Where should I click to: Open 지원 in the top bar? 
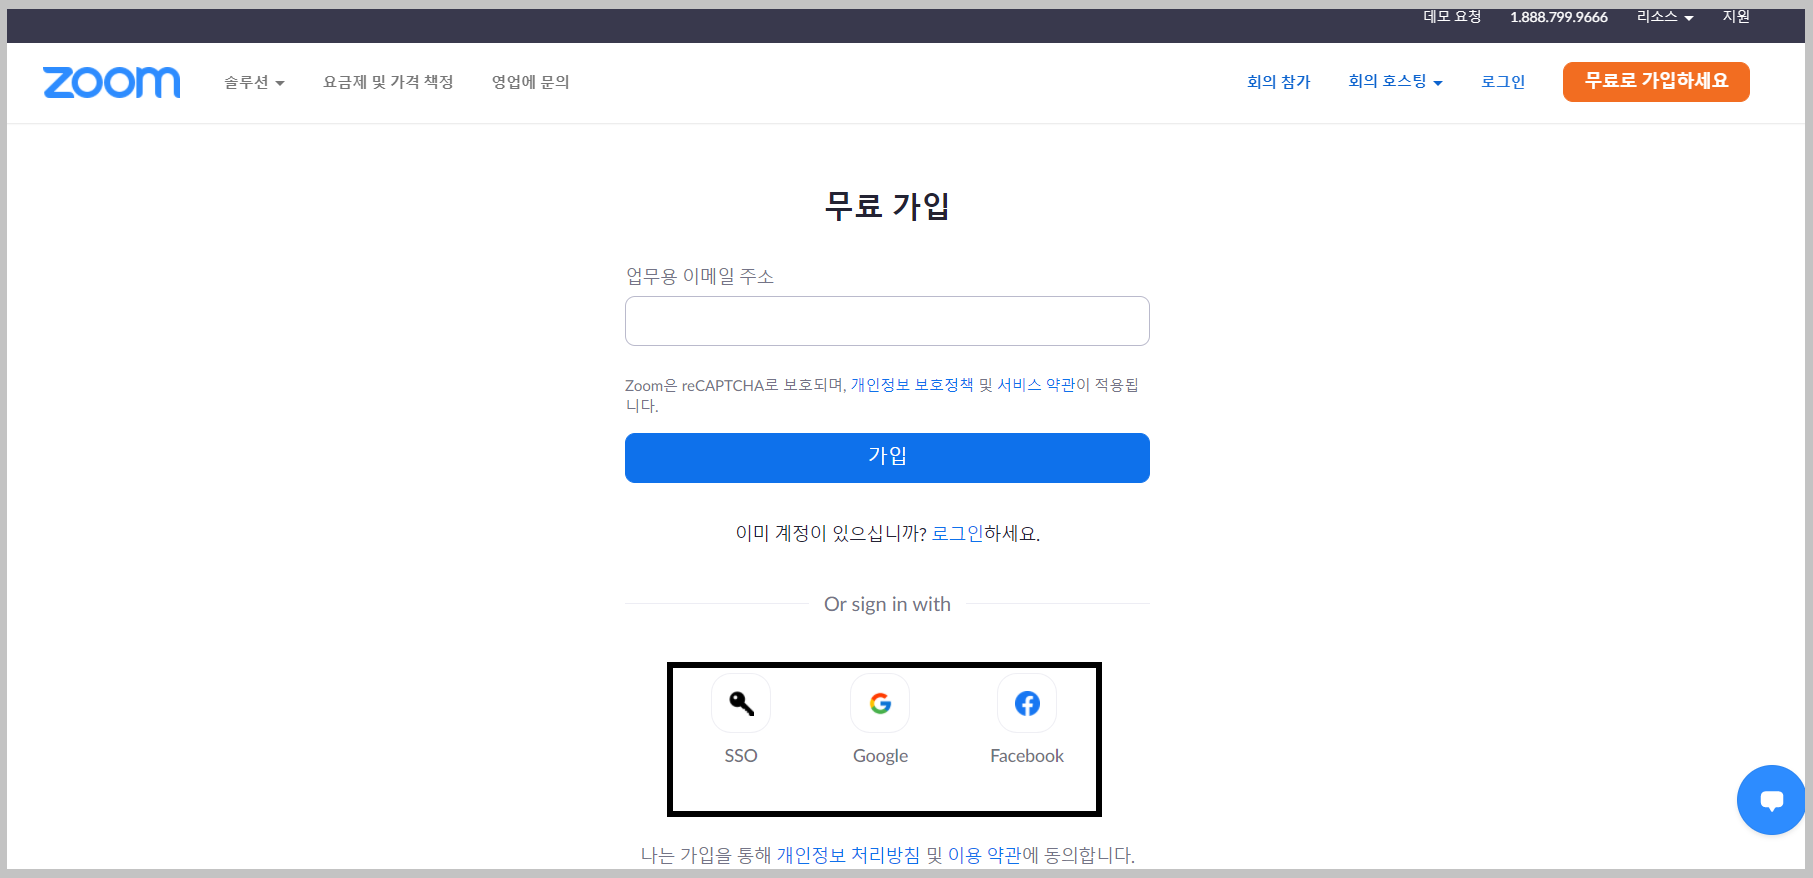click(1736, 17)
